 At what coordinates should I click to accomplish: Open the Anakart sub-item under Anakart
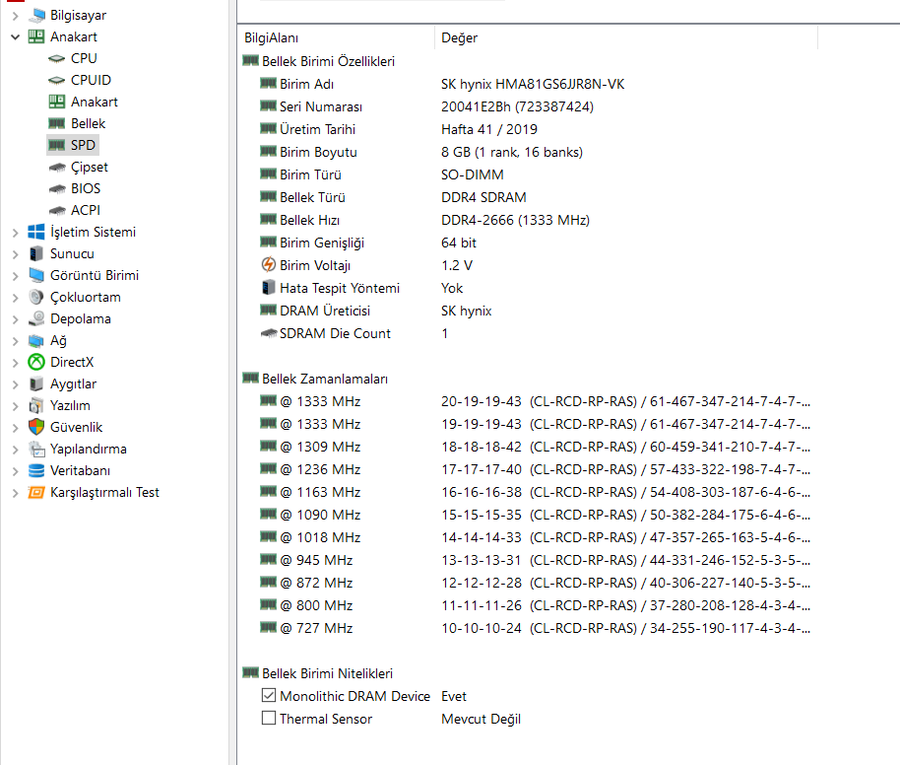(x=94, y=102)
